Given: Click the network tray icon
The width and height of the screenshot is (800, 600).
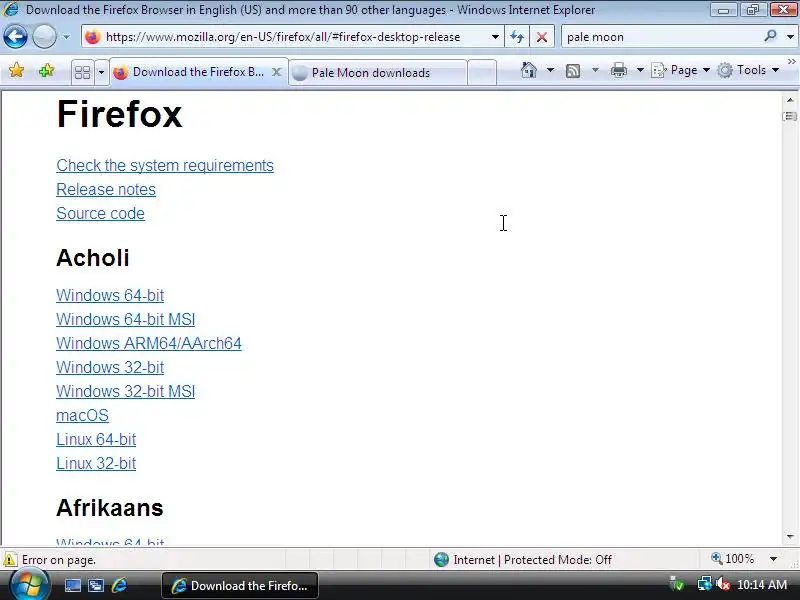Looking at the screenshot, I should (x=704, y=584).
